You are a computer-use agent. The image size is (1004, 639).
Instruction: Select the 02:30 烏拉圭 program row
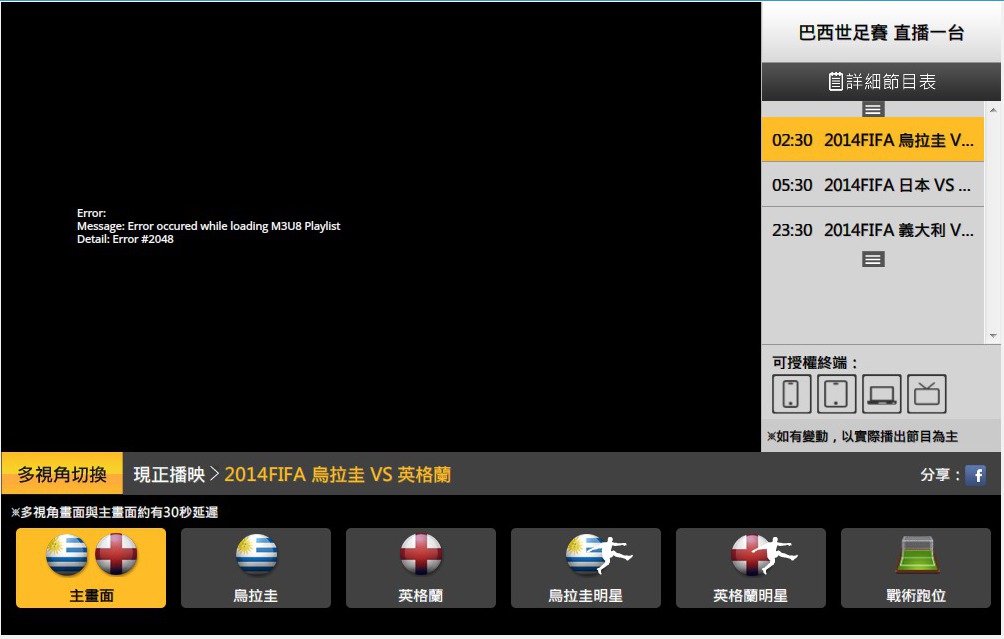(872, 140)
